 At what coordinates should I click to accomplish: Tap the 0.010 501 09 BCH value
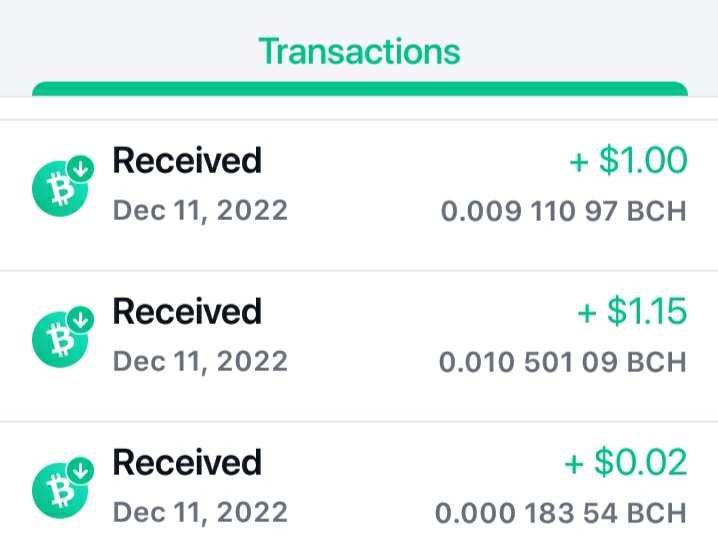click(x=563, y=362)
